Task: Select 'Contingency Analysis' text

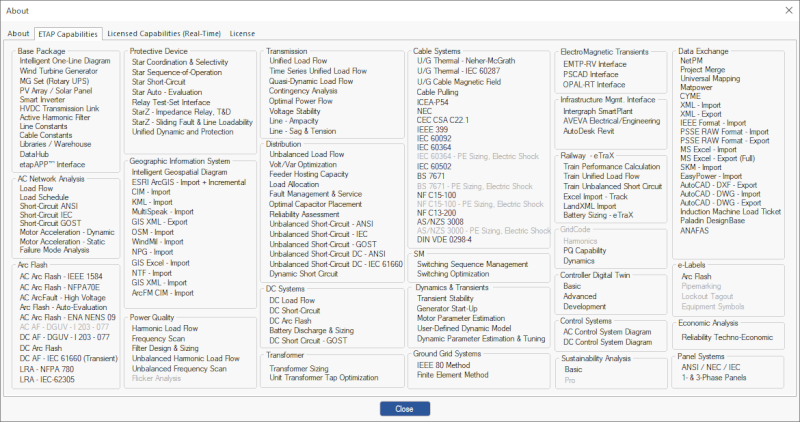Action: click(303, 91)
